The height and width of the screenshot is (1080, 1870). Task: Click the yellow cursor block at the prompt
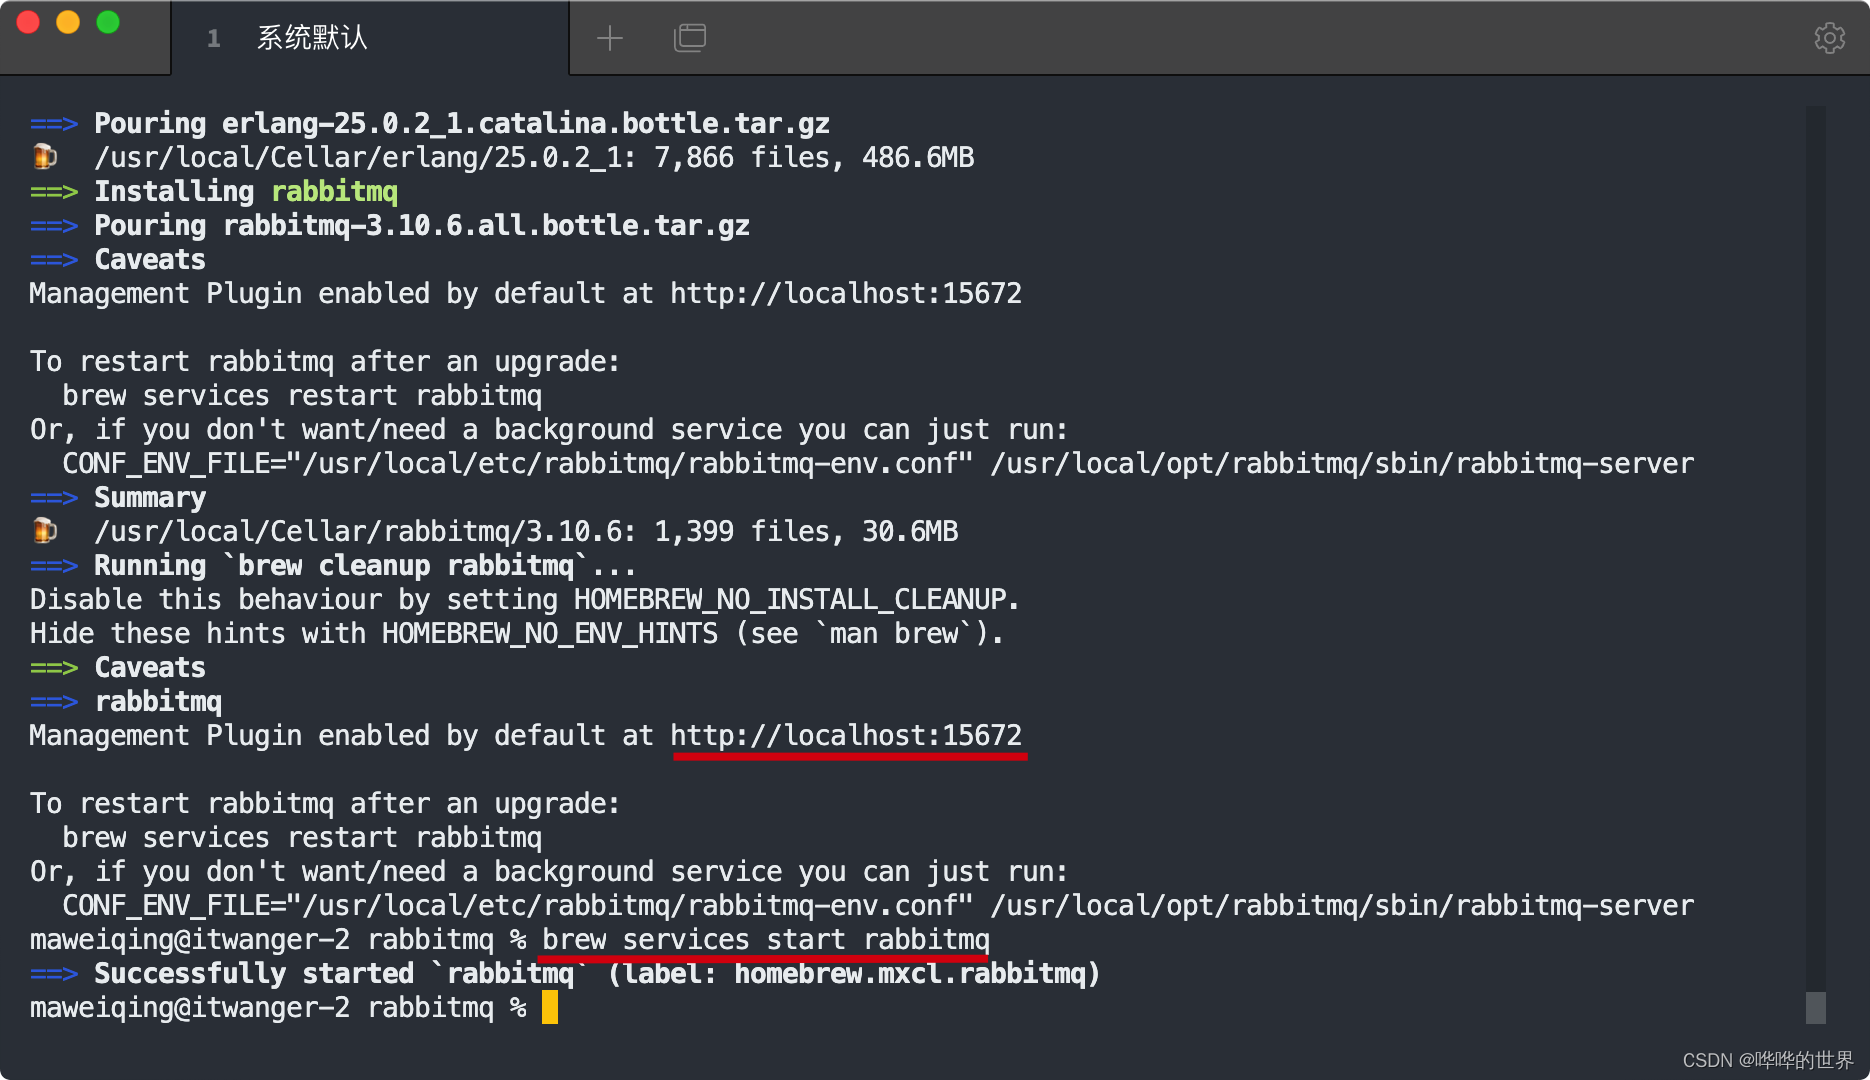(550, 1008)
